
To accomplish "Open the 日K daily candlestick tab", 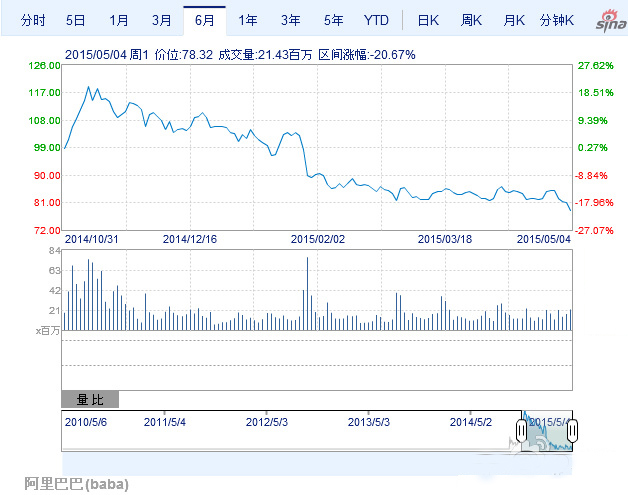I will (428, 20).
